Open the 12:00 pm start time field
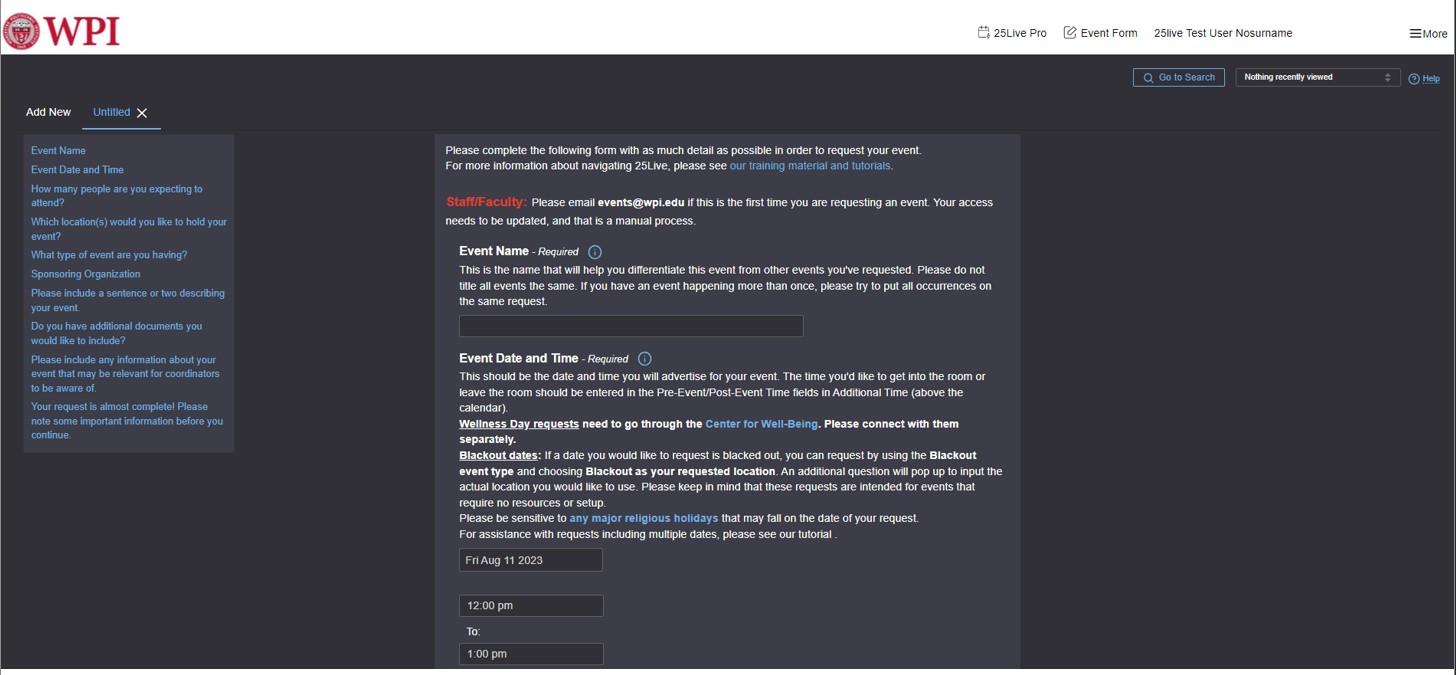The height and width of the screenshot is (675, 1456). (531, 605)
